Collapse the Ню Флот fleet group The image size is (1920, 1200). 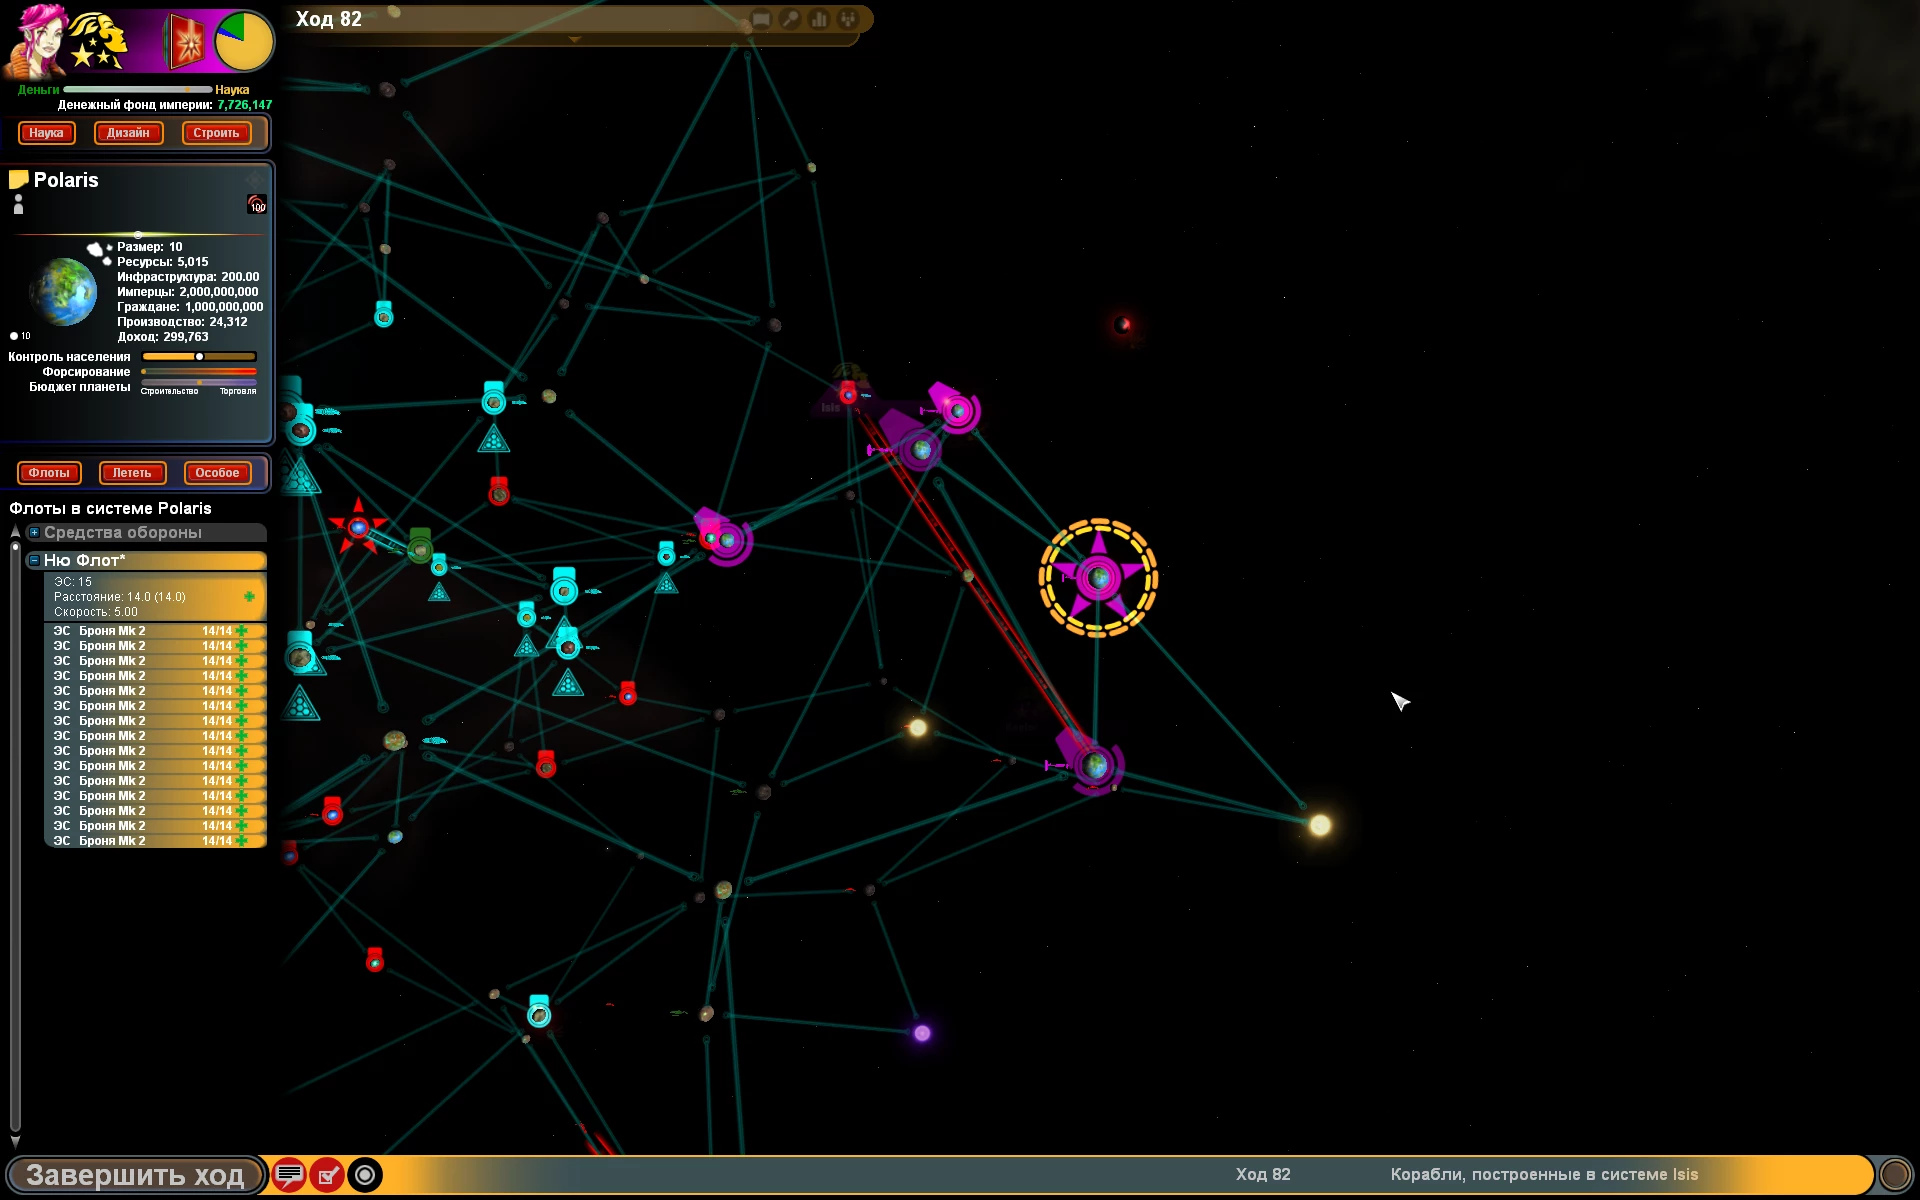pos(34,560)
